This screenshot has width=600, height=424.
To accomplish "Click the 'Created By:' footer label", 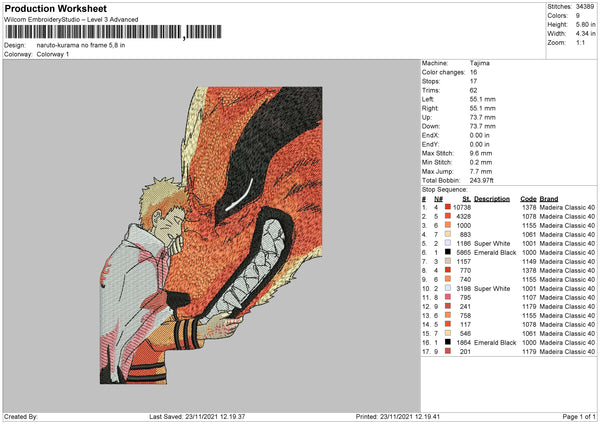I will tap(21, 416).
